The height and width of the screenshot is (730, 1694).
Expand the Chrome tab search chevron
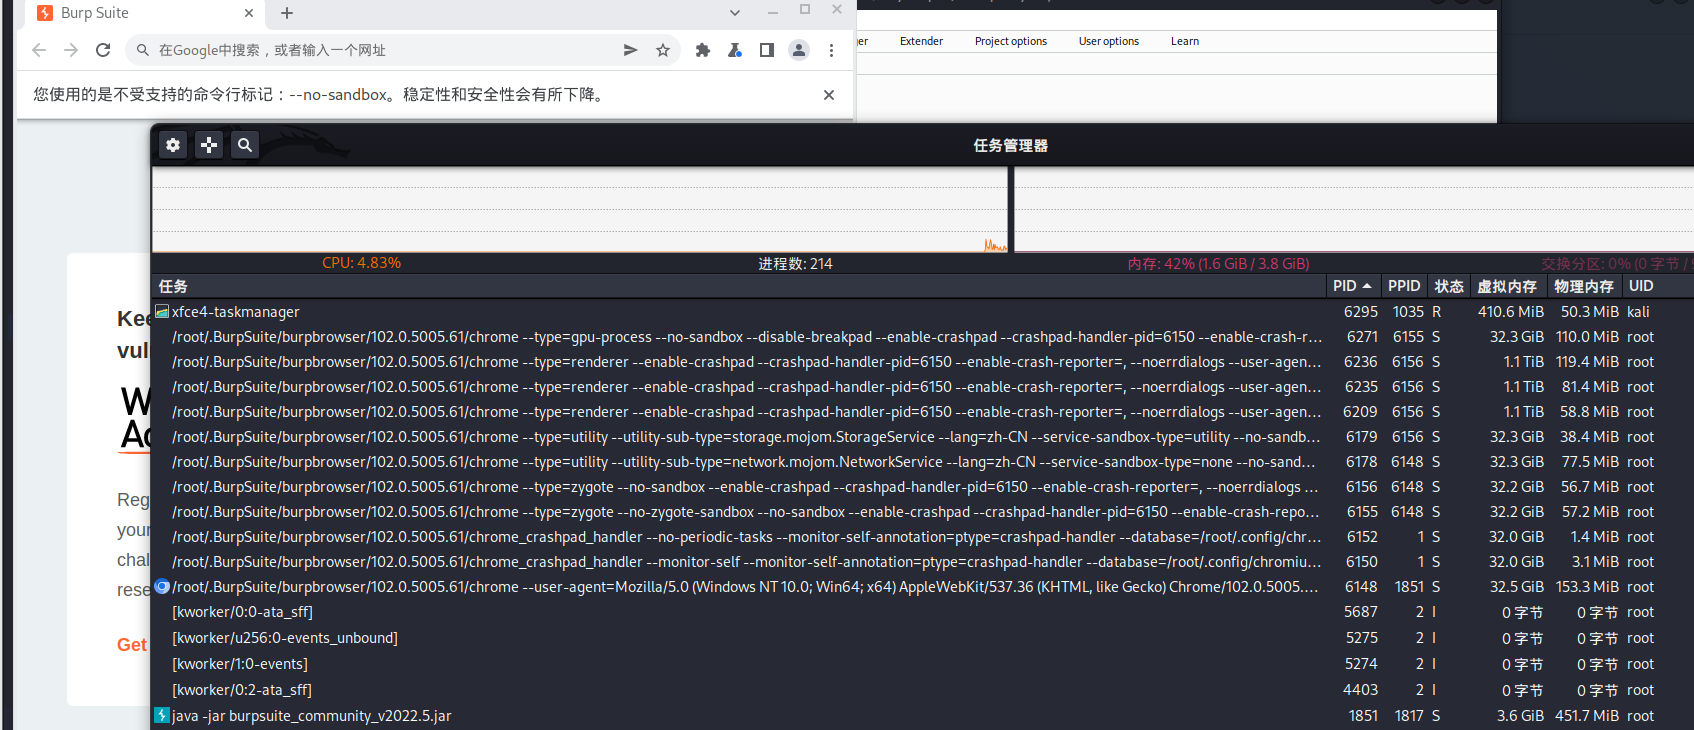(x=735, y=13)
